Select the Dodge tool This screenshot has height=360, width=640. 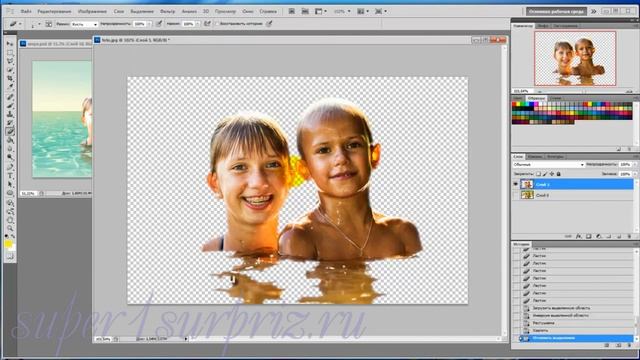(10, 157)
